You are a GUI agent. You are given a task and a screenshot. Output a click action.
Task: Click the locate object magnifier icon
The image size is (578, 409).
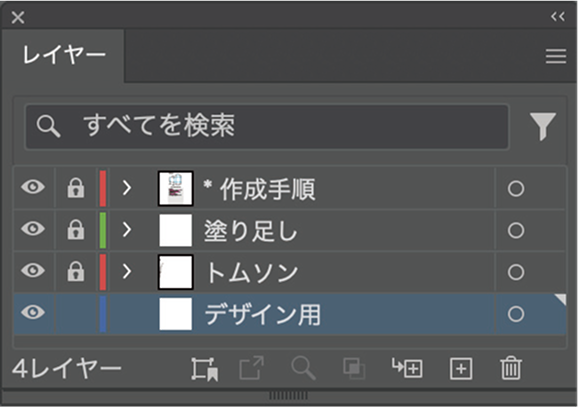[x=303, y=368]
